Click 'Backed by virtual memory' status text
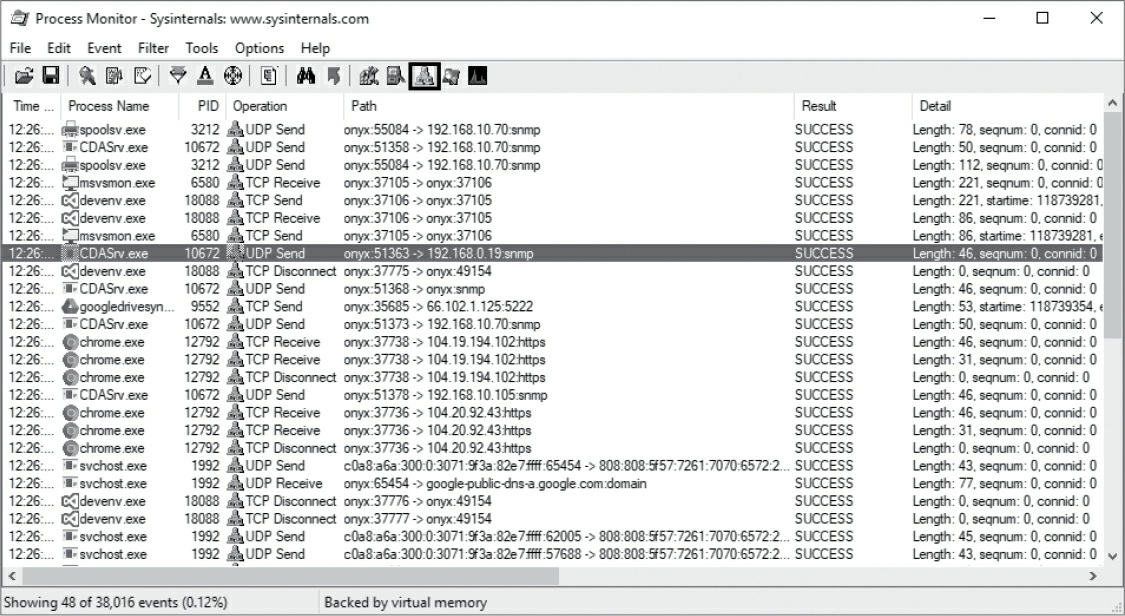1125x616 pixels. [x=405, y=602]
